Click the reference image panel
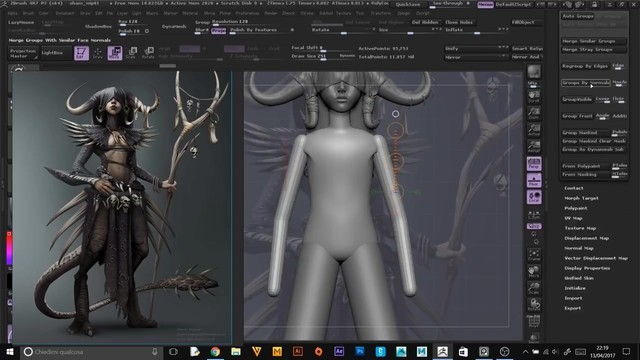The height and width of the screenshot is (360, 640). (122, 207)
